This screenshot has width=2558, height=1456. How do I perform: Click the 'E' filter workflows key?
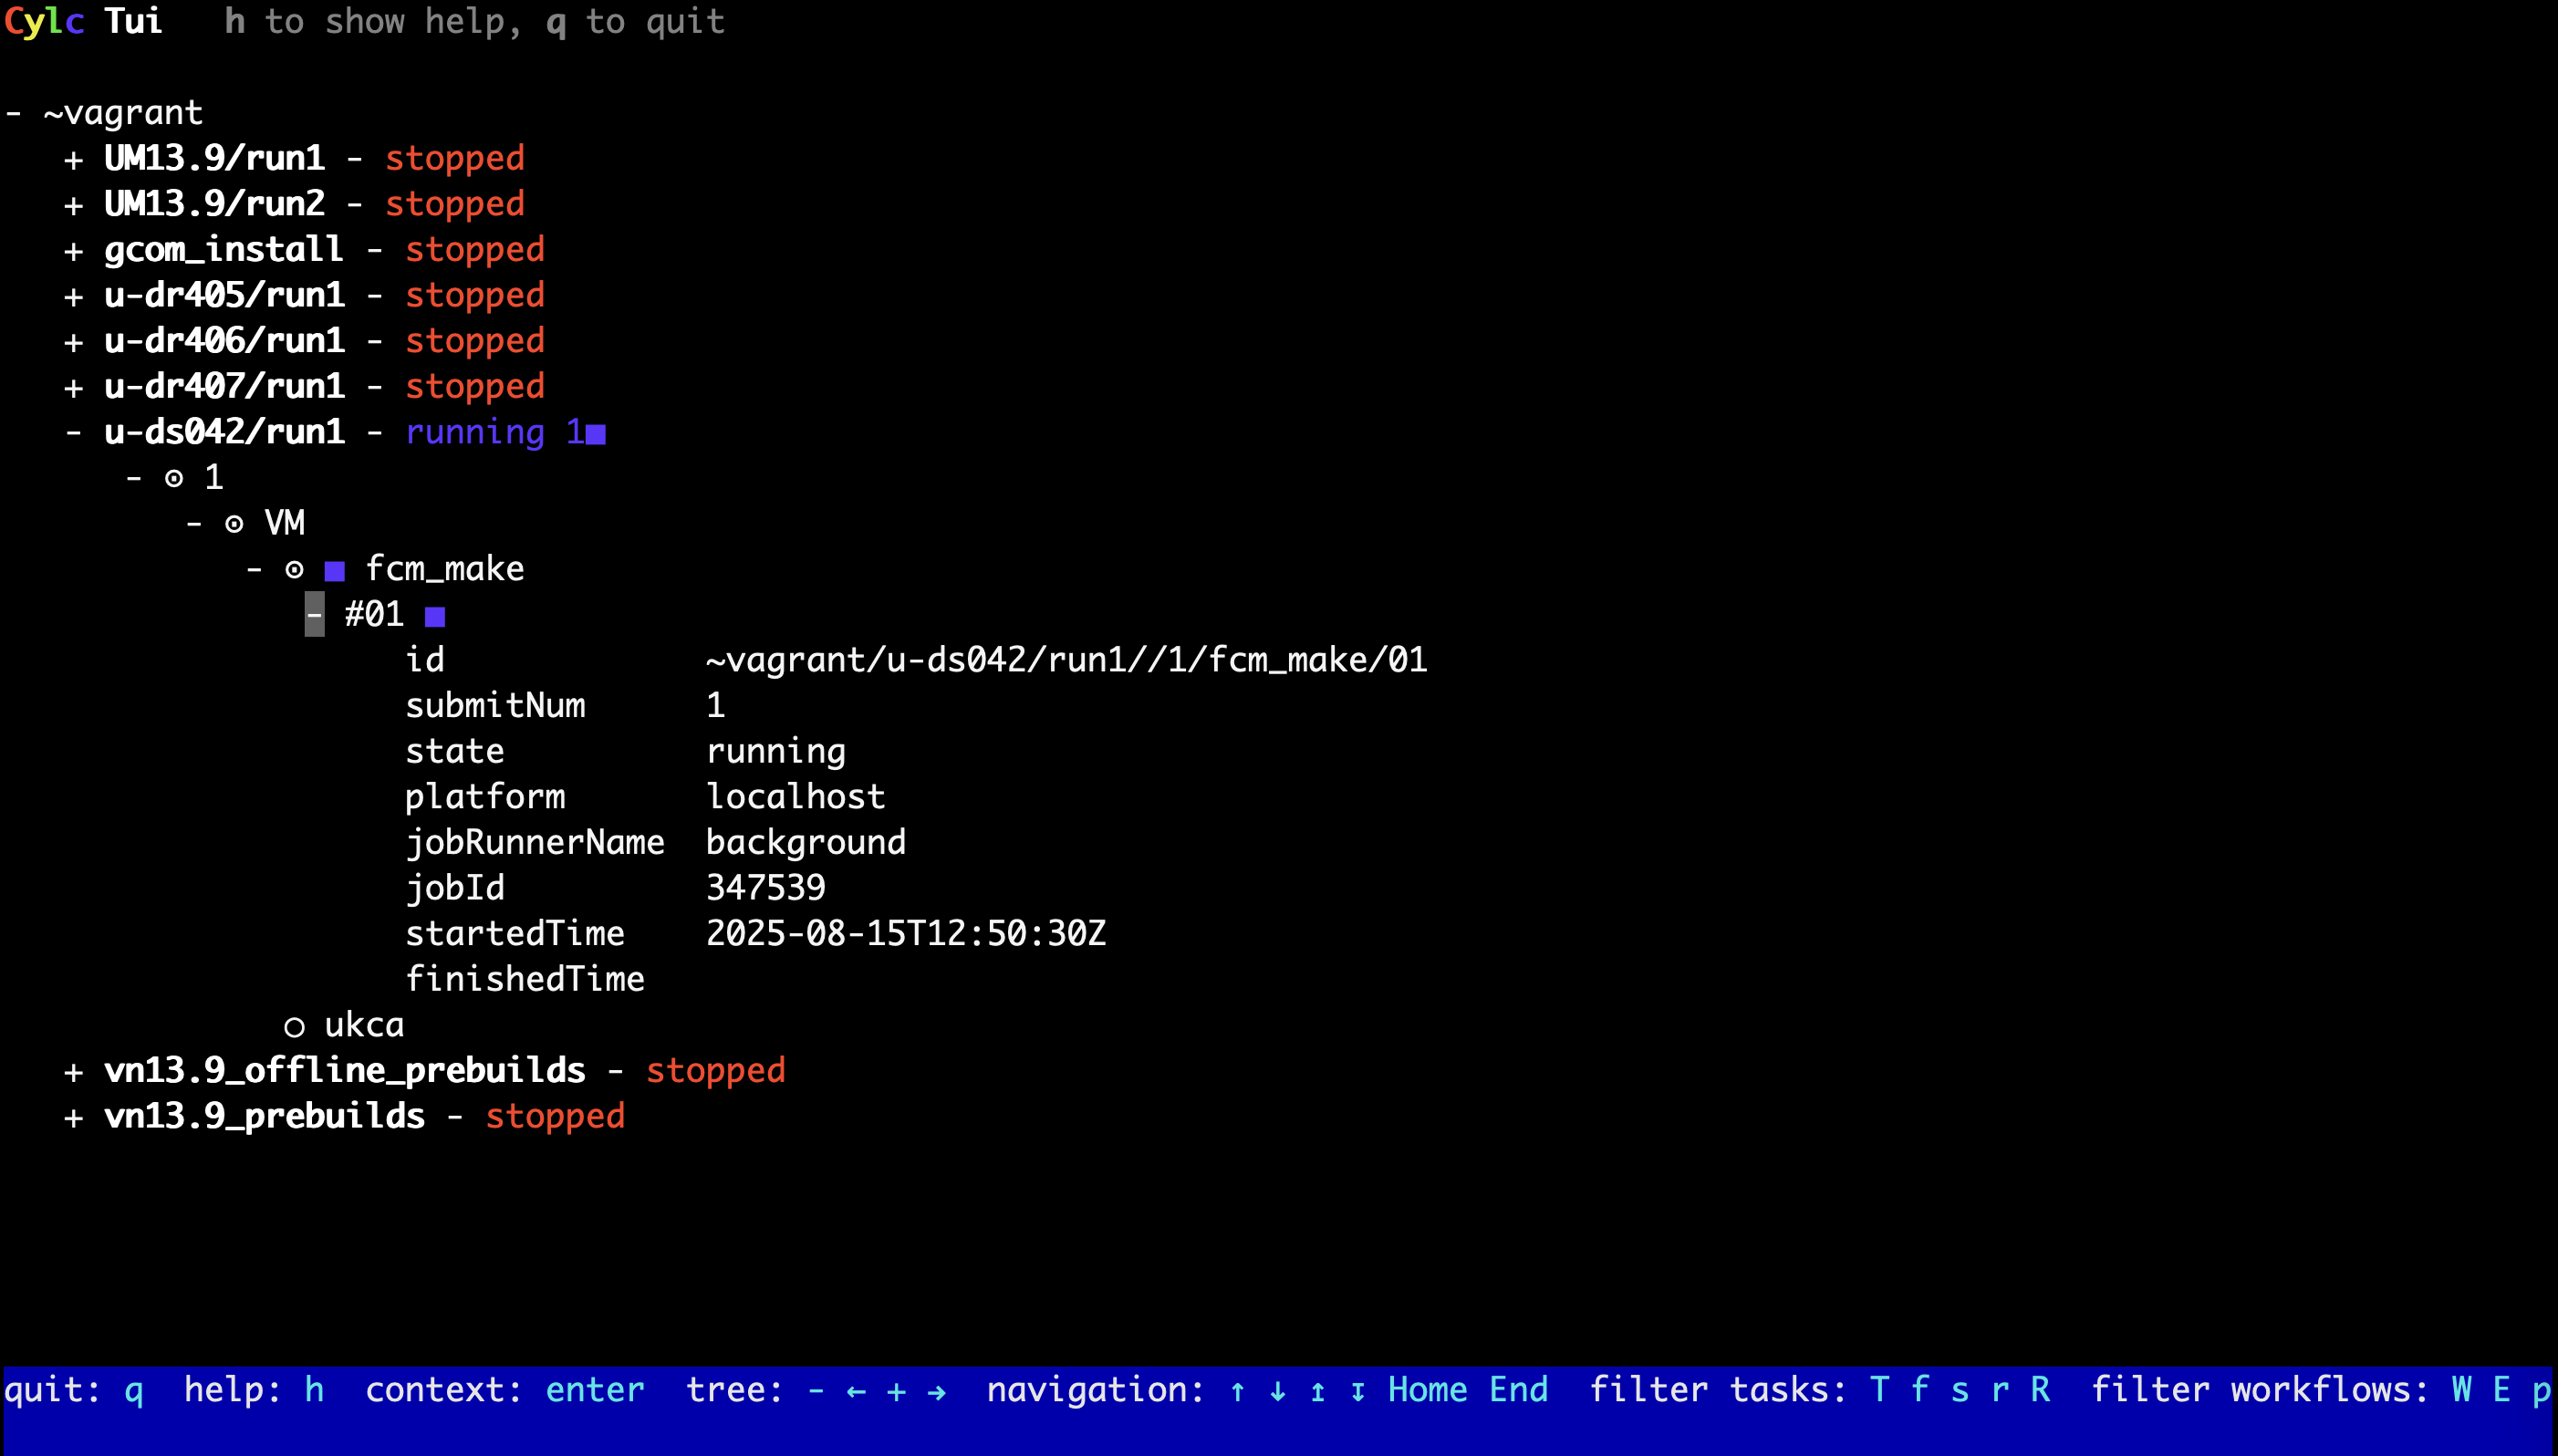2502,1390
